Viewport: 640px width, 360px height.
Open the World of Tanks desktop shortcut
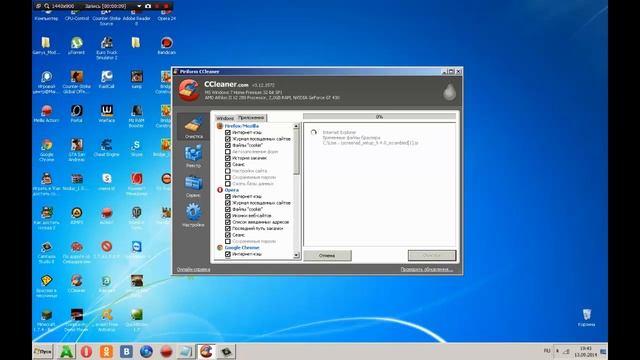tap(136, 217)
